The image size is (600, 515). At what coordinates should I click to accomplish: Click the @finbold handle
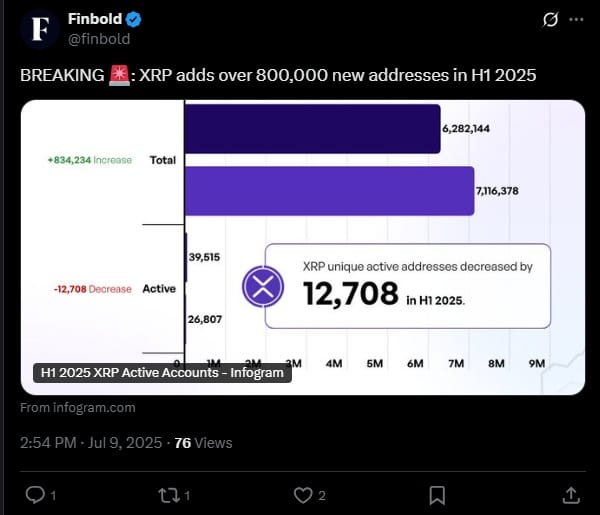point(98,38)
